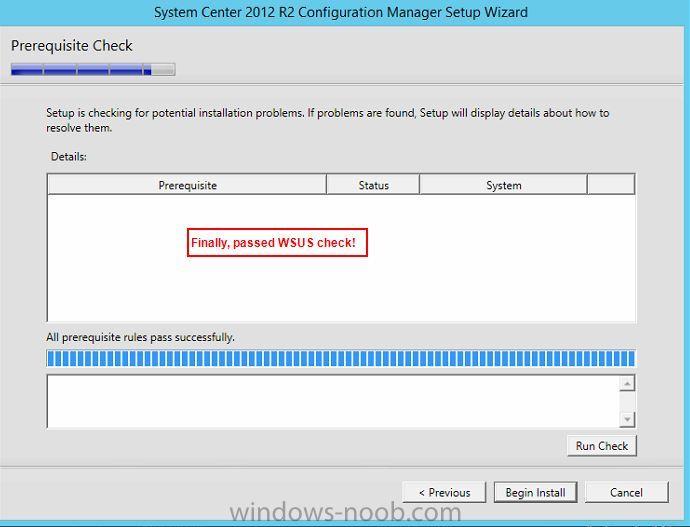
Task: Click the details box scroll up arrow
Action: point(627,384)
